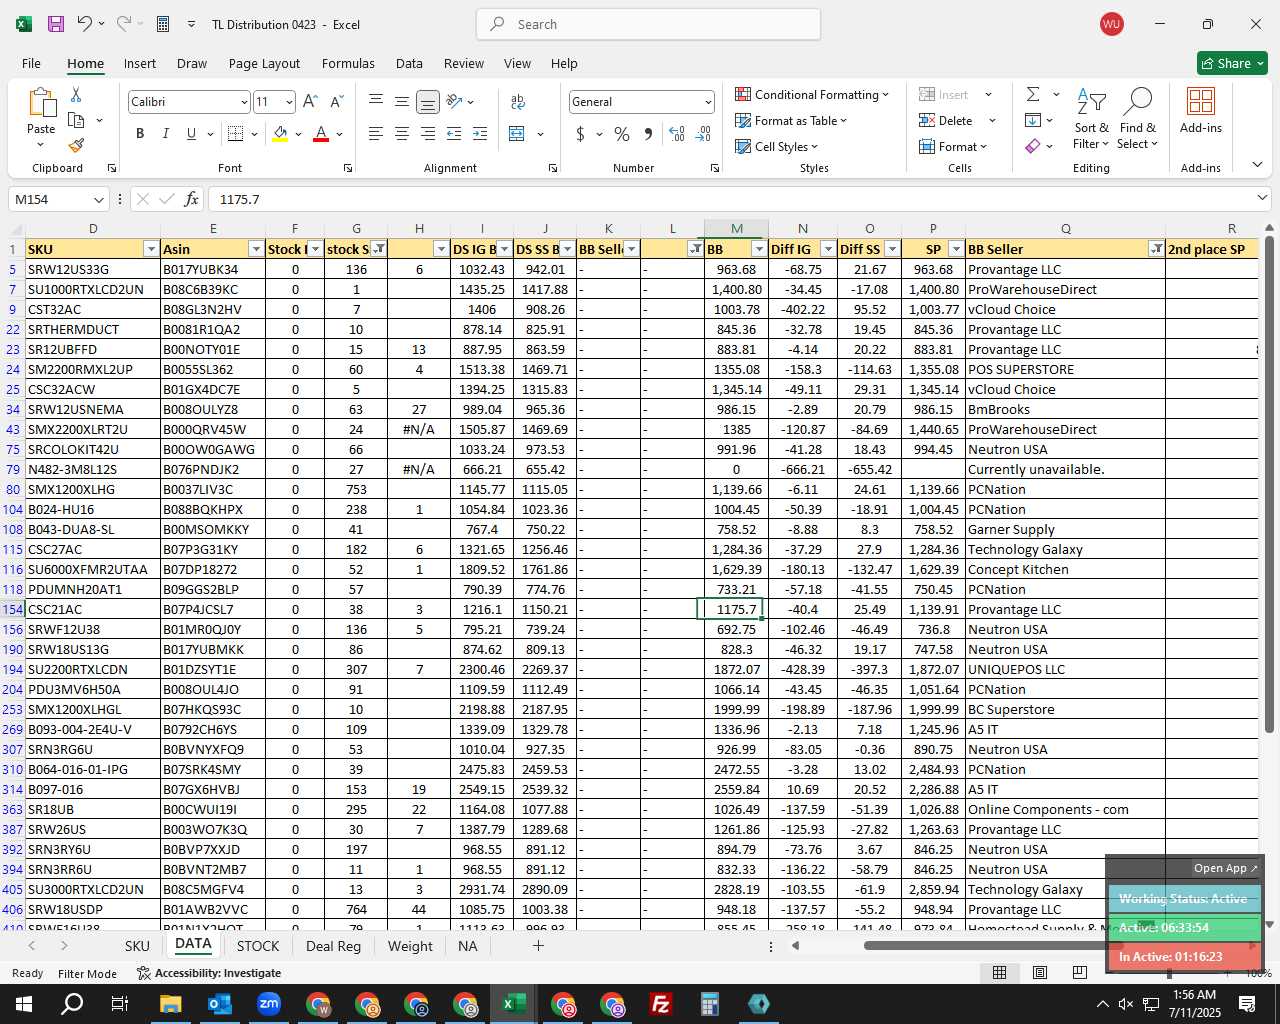The width and height of the screenshot is (1280, 1024).
Task: Click the Page Layout view icon
Action: pyautogui.click(x=1040, y=972)
